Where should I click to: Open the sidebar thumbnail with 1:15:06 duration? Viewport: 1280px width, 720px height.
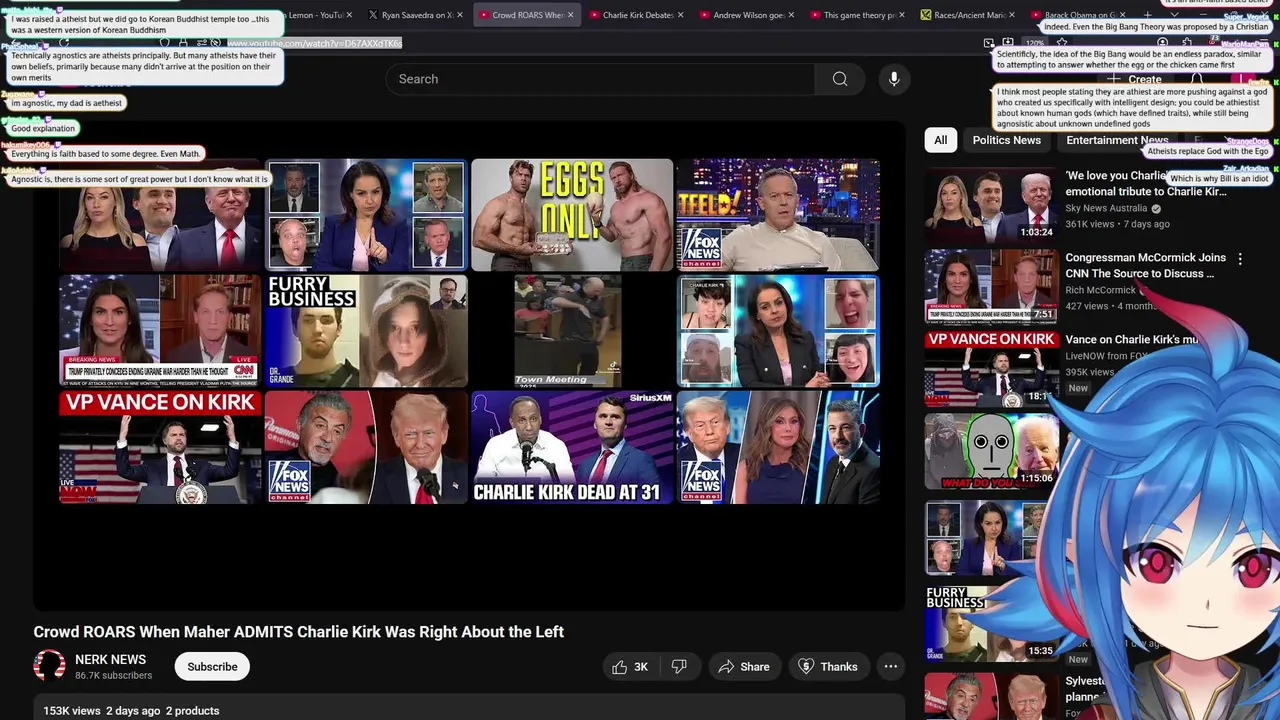[x=991, y=451]
